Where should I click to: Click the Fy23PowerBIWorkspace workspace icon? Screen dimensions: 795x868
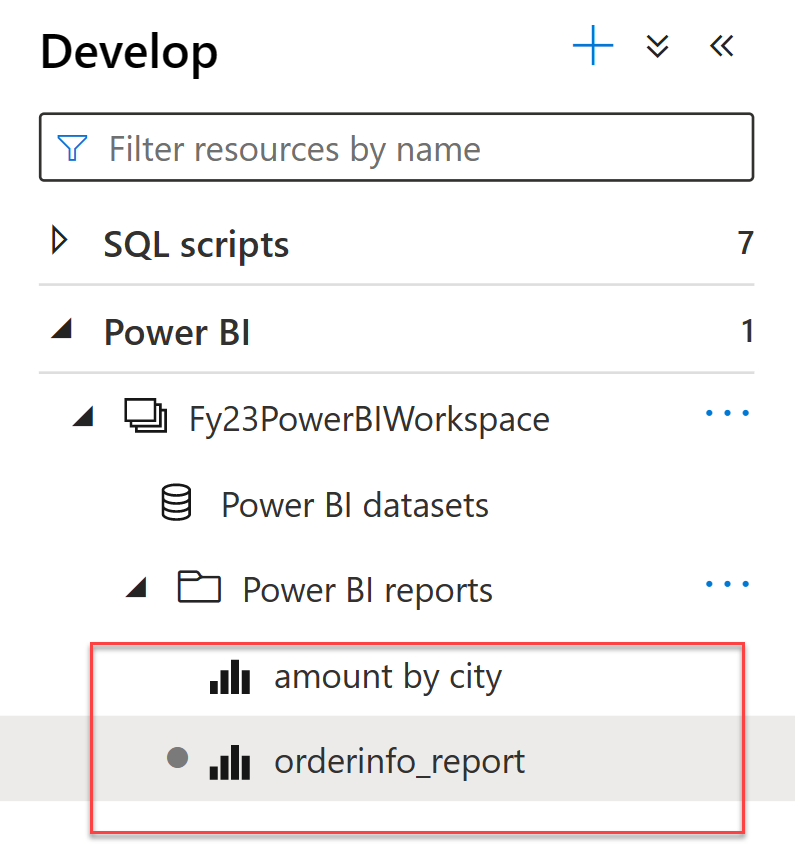point(146,416)
